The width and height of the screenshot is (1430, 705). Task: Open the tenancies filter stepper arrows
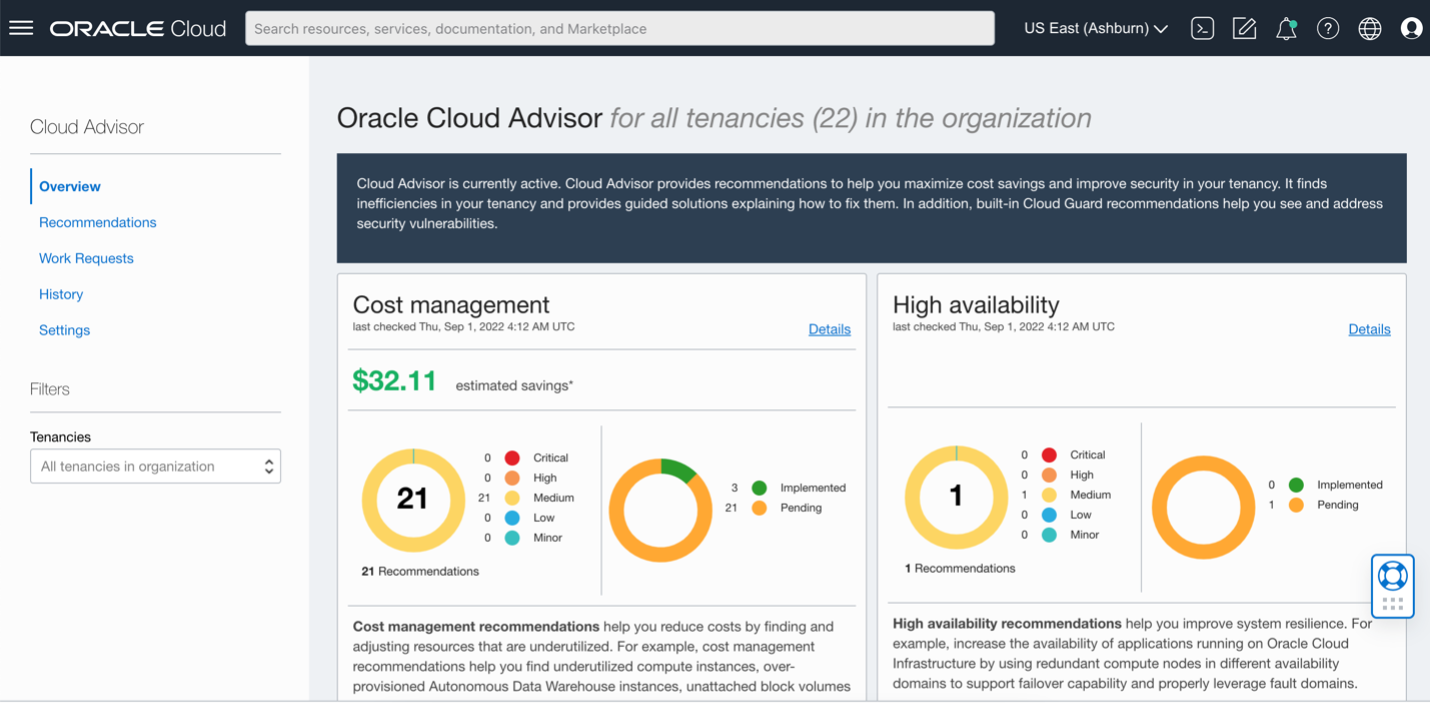coord(270,465)
